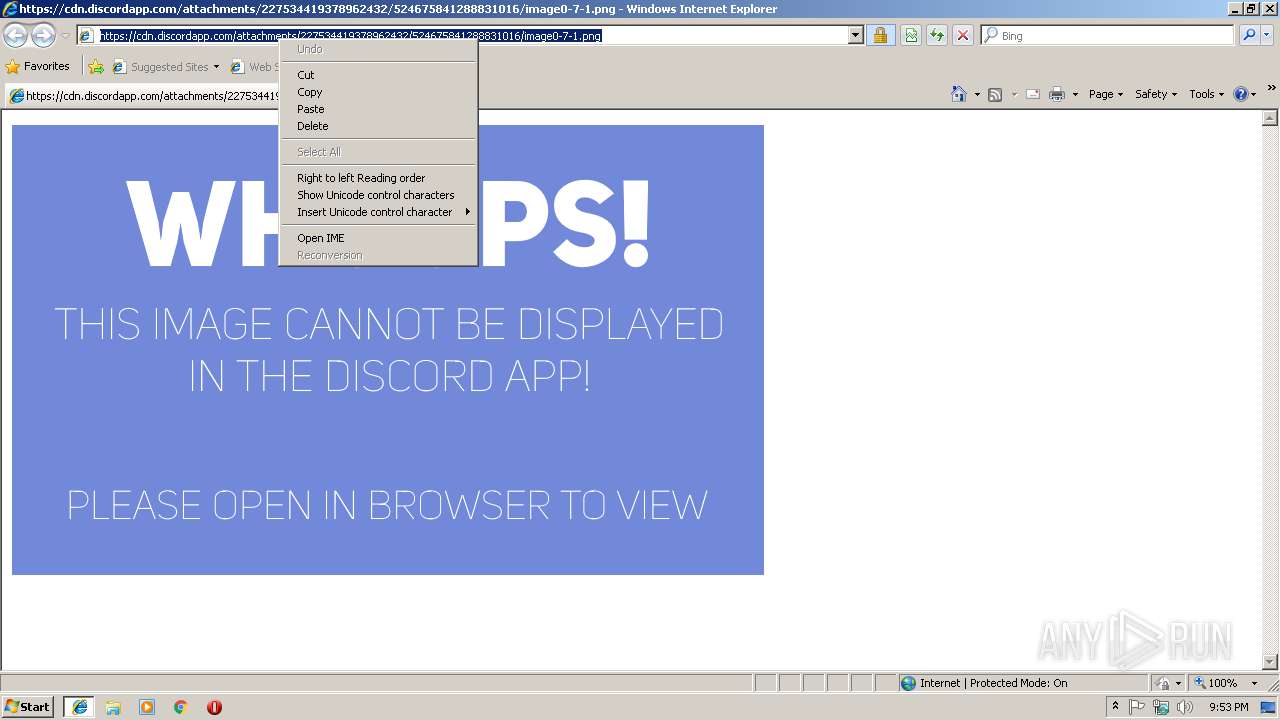The height and width of the screenshot is (720, 1280).
Task: Choose Delete in the context menu
Action: click(x=378, y=126)
